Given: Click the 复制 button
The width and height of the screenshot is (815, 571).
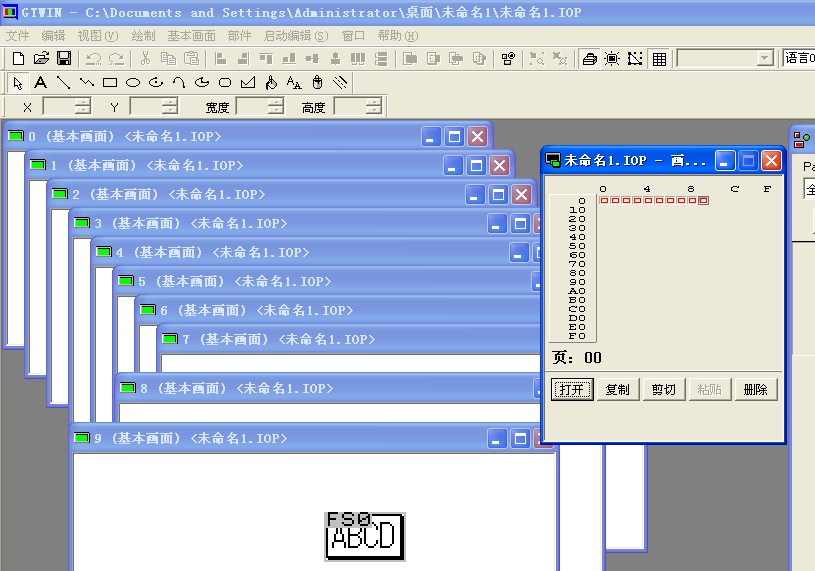Looking at the screenshot, I should [618, 390].
